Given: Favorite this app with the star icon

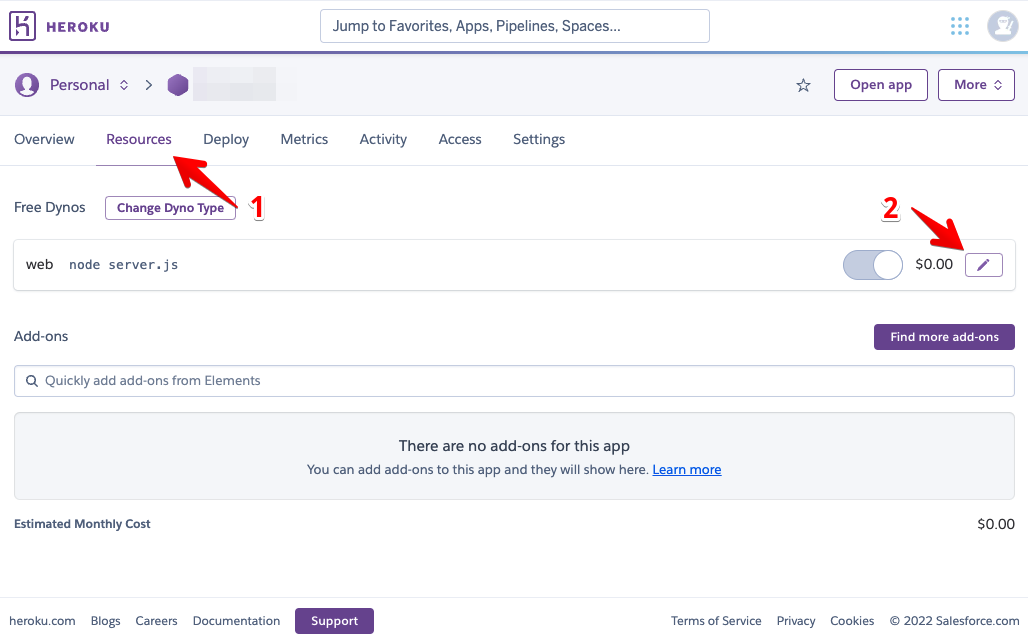Looking at the screenshot, I should click(803, 85).
